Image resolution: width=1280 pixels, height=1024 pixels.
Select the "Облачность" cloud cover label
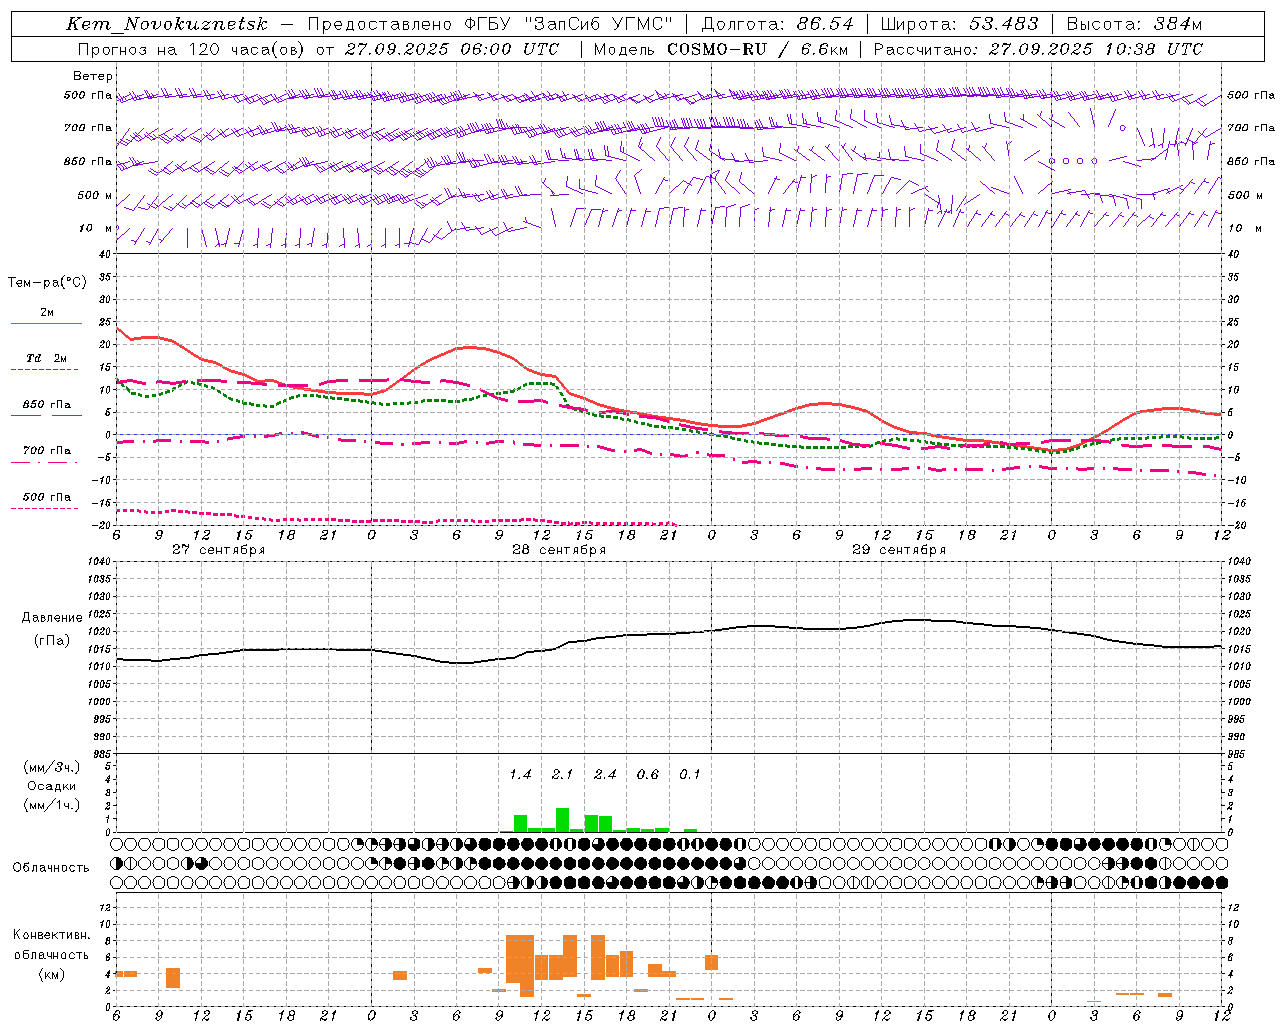click(x=51, y=868)
